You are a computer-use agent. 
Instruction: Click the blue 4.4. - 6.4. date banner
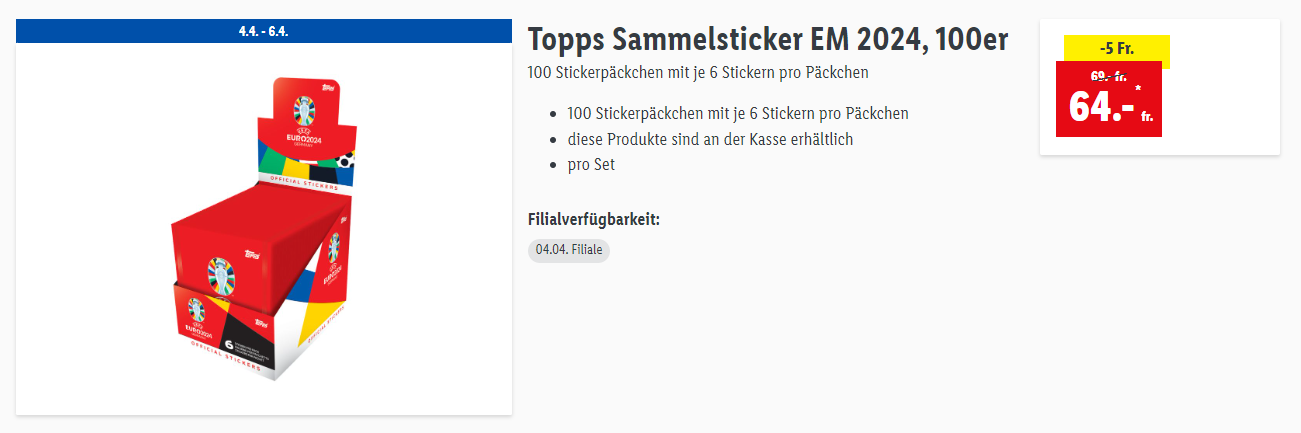[x=264, y=31]
